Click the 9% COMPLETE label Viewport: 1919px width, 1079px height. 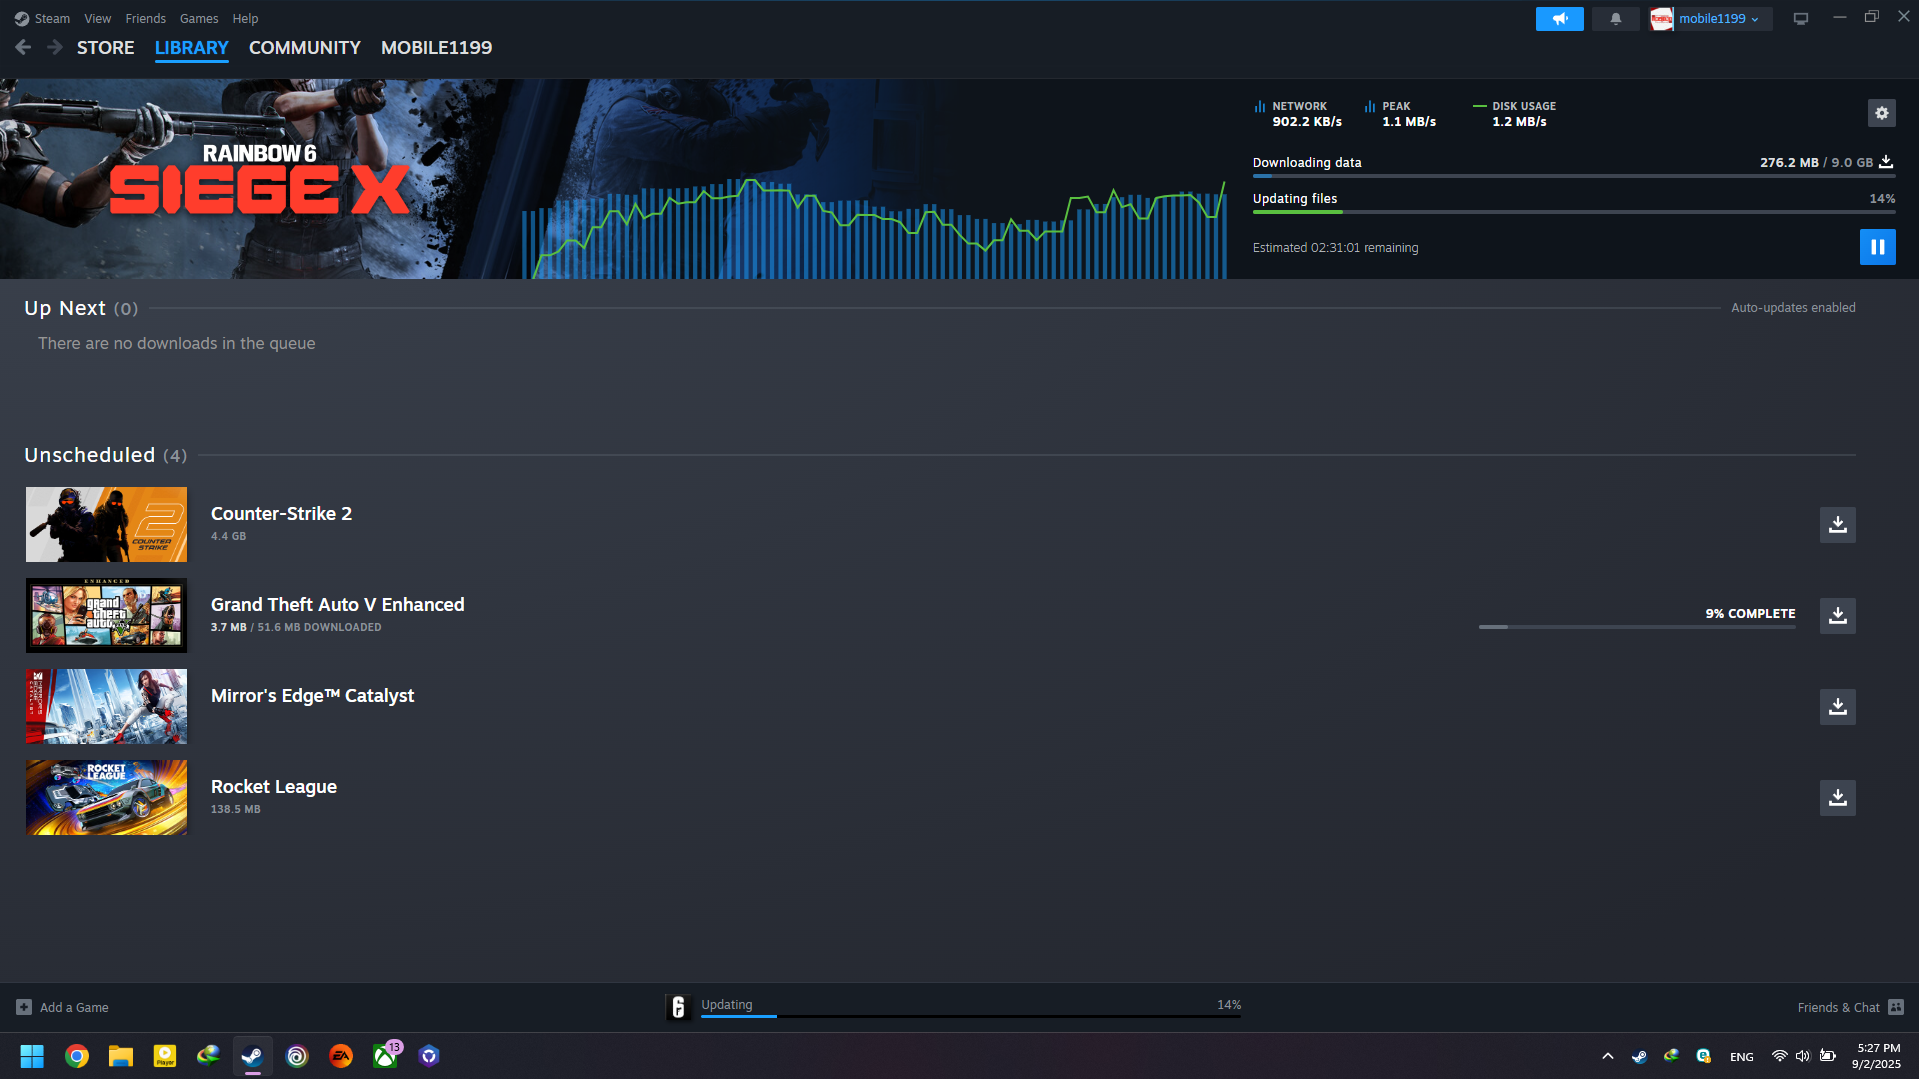pos(1750,614)
